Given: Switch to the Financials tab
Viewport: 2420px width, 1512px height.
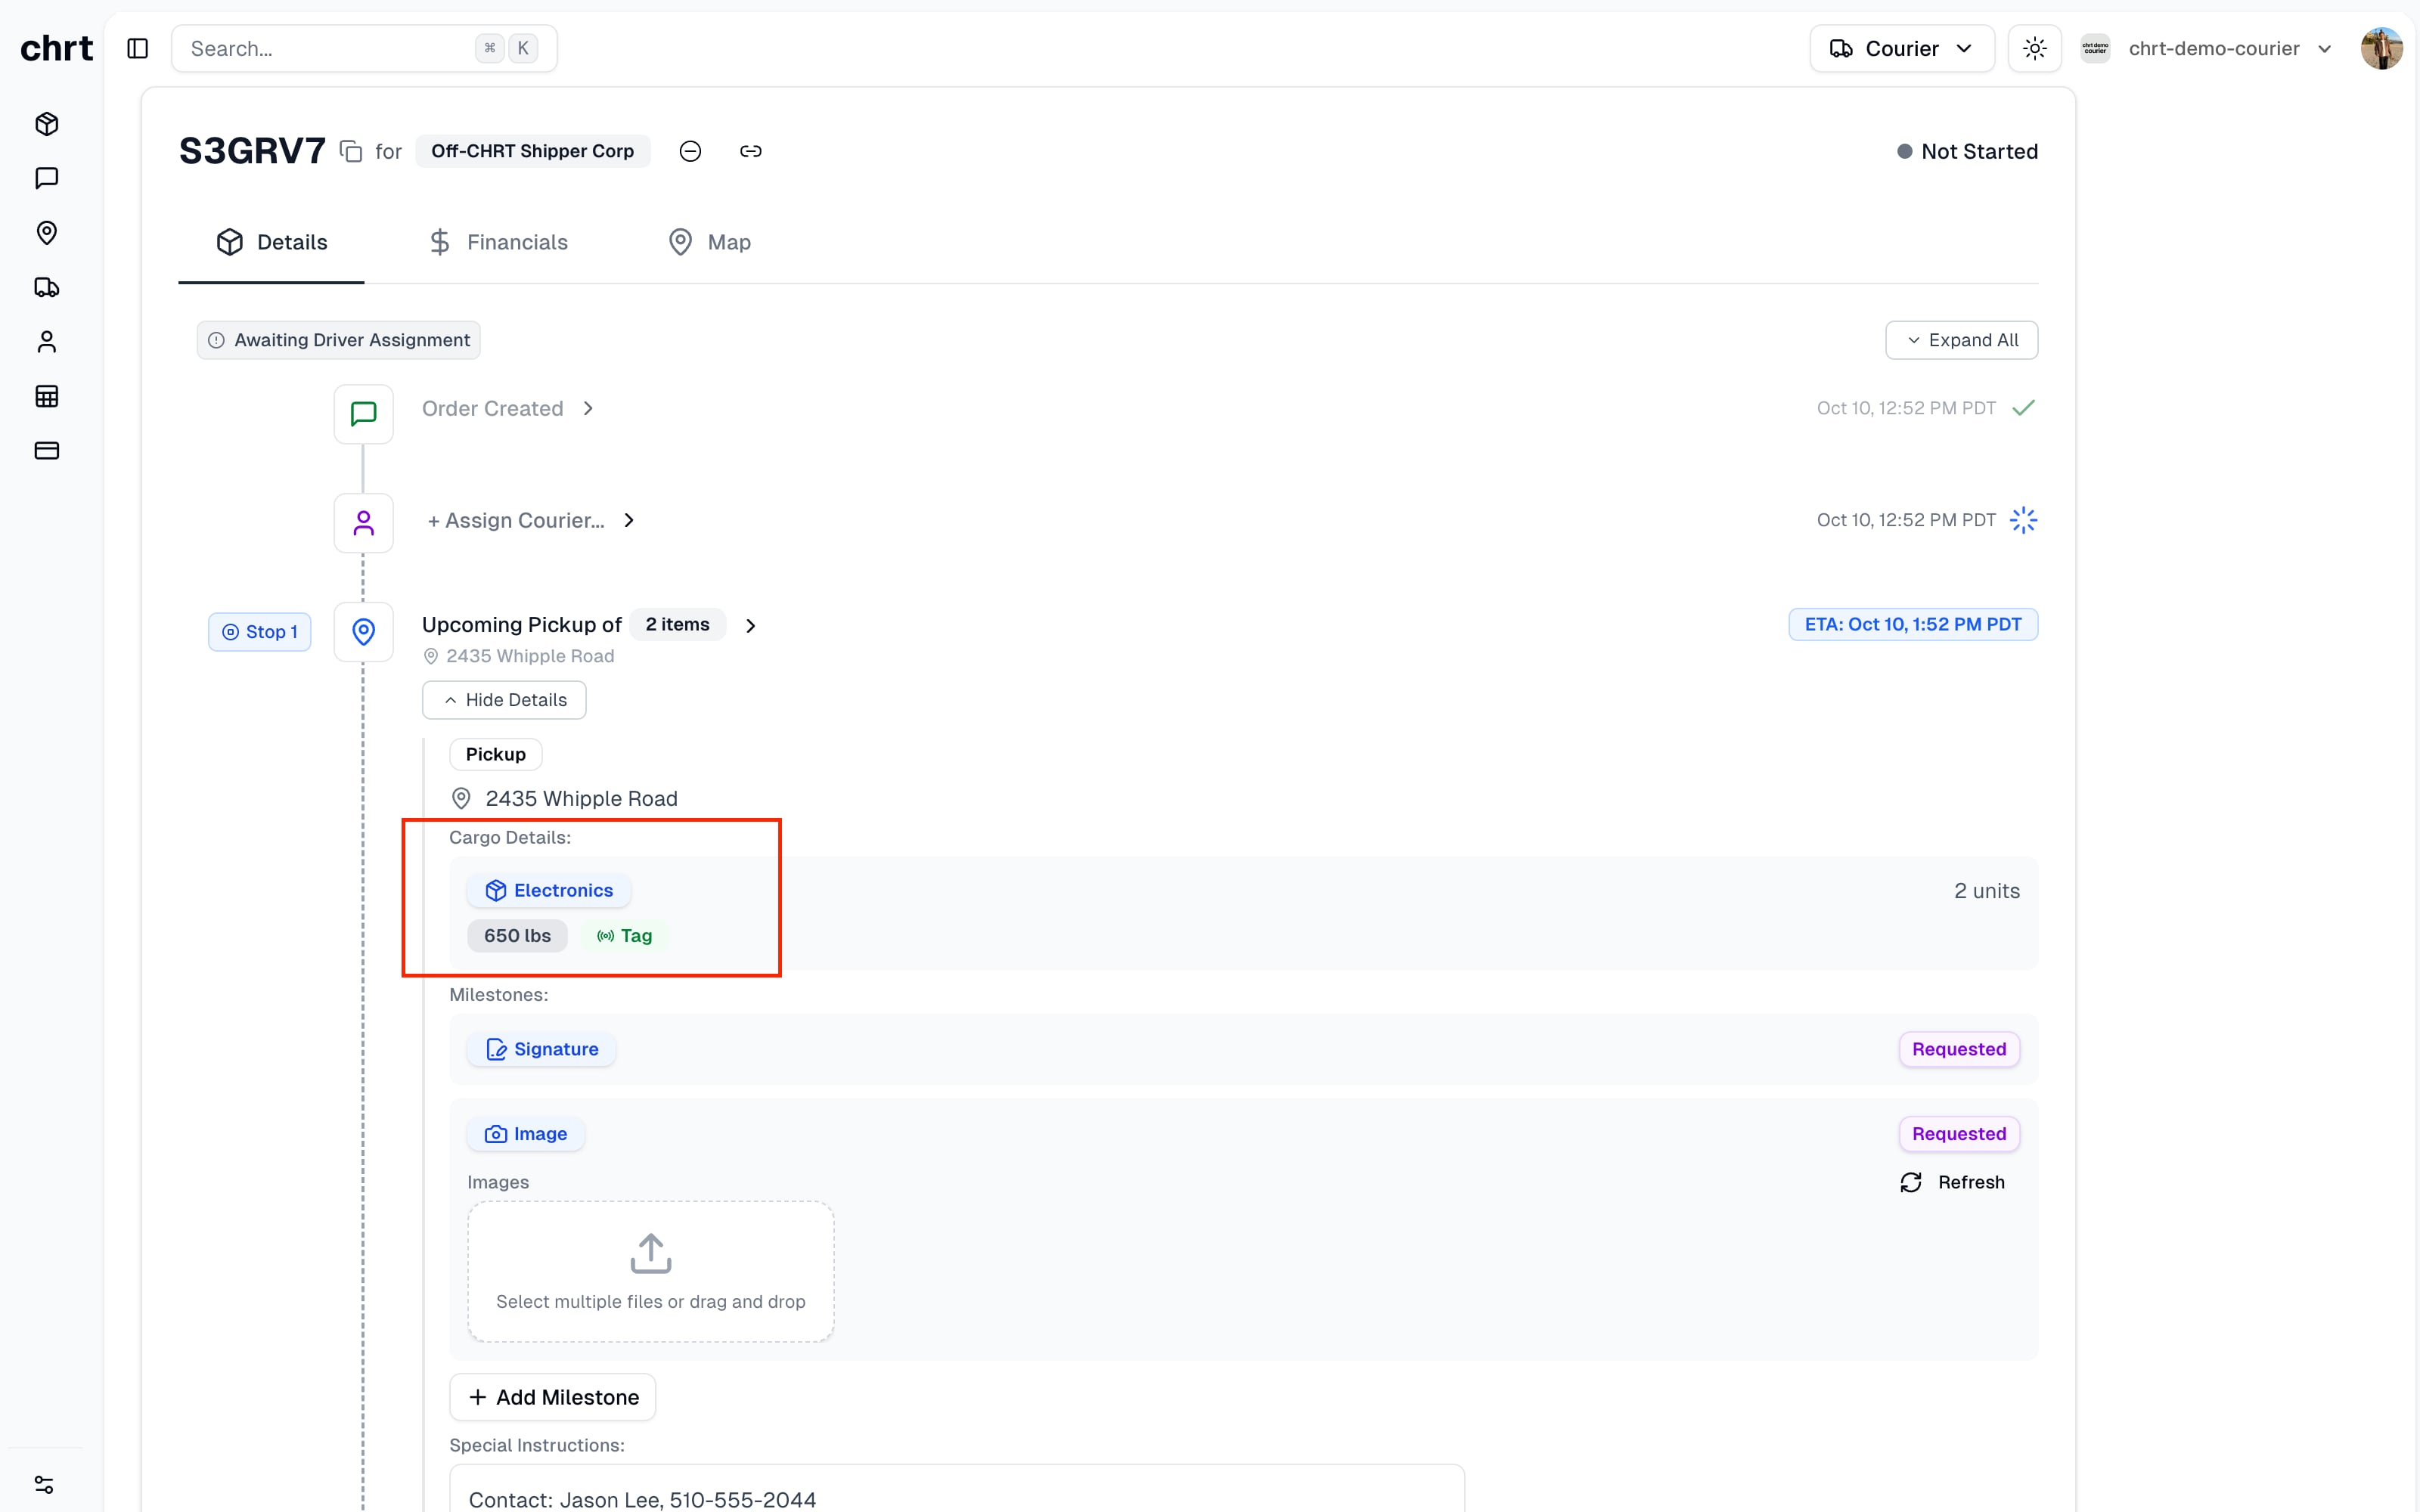Looking at the screenshot, I should (x=498, y=242).
